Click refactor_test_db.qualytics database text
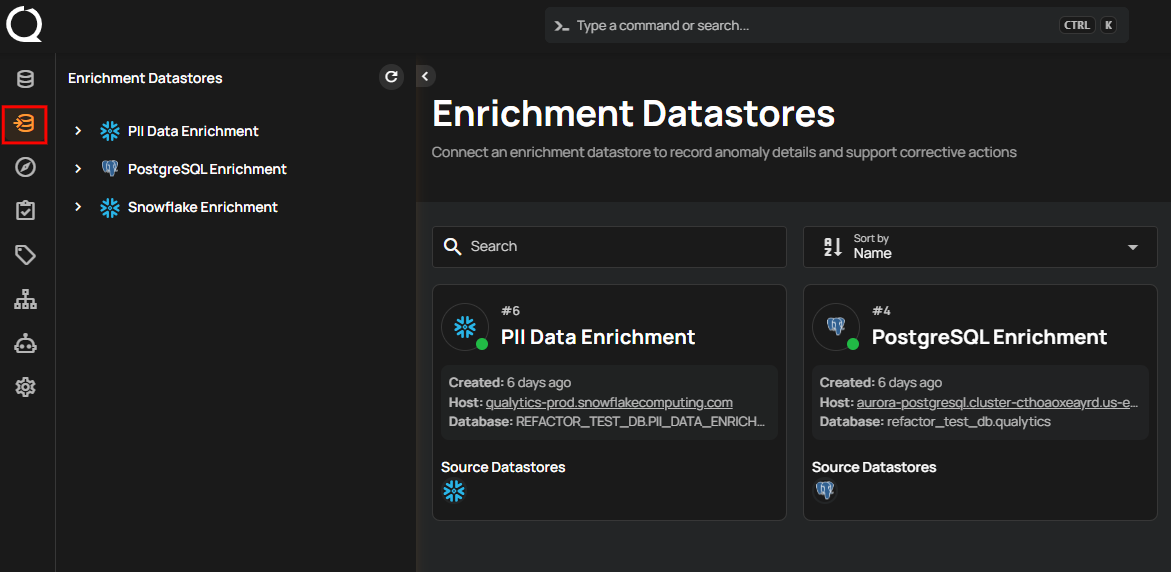 [x=969, y=422]
